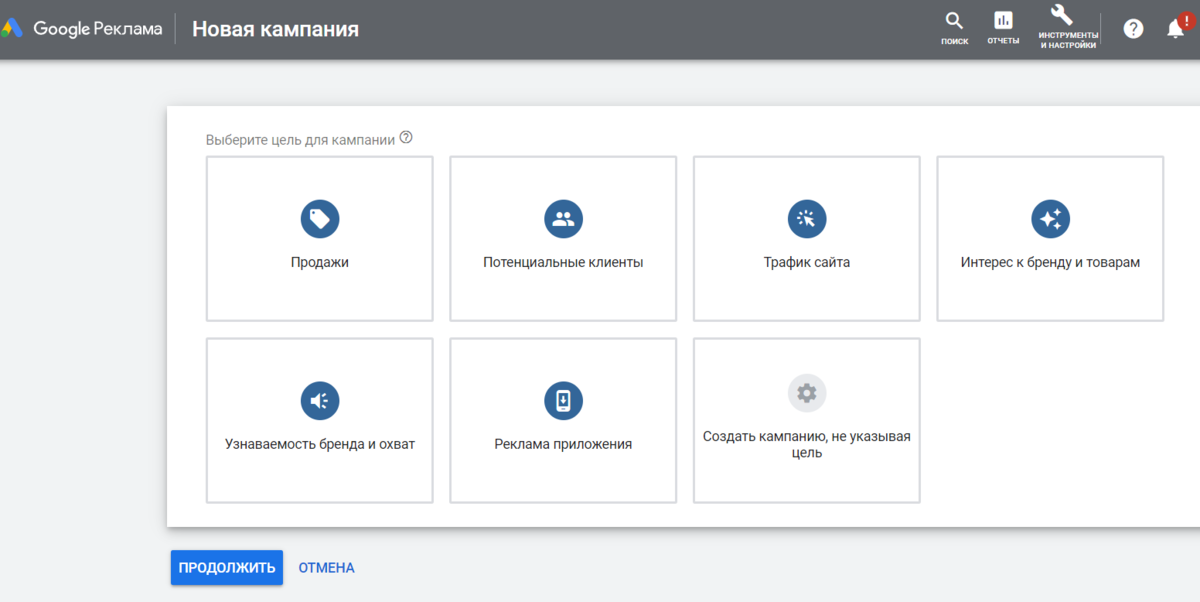Image resolution: width=1200 pixels, height=602 pixels.
Task: Click the «Поиск» label in header
Action: [955, 41]
